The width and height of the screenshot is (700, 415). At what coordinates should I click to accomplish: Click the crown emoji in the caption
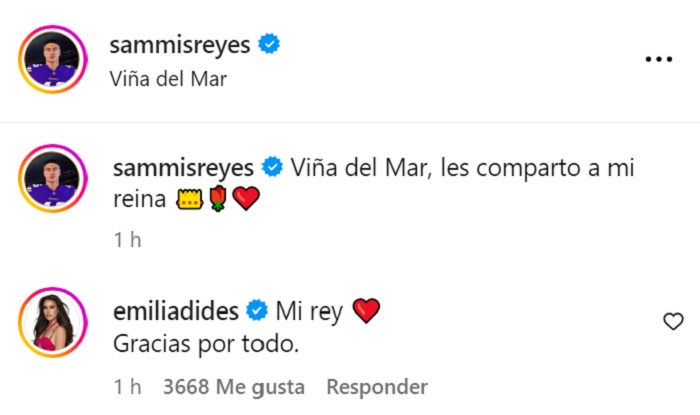pyautogui.click(x=190, y=200)
